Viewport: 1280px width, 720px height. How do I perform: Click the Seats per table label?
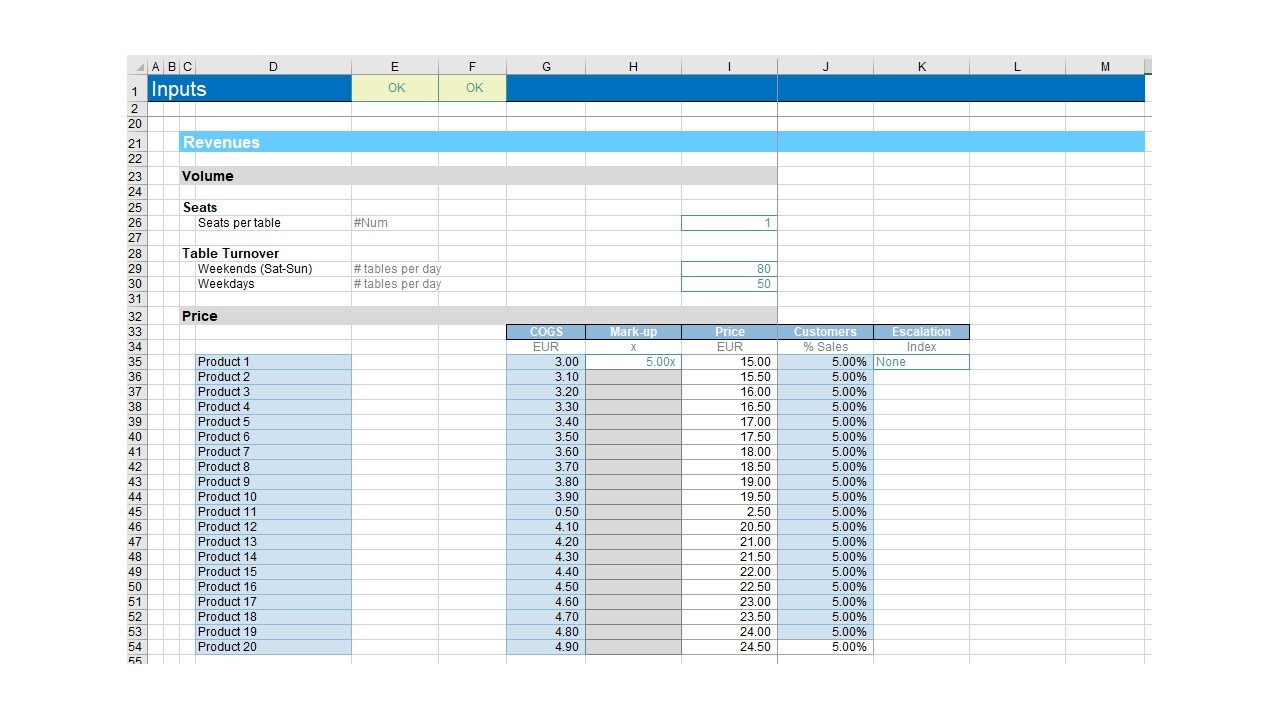(239, 223)
